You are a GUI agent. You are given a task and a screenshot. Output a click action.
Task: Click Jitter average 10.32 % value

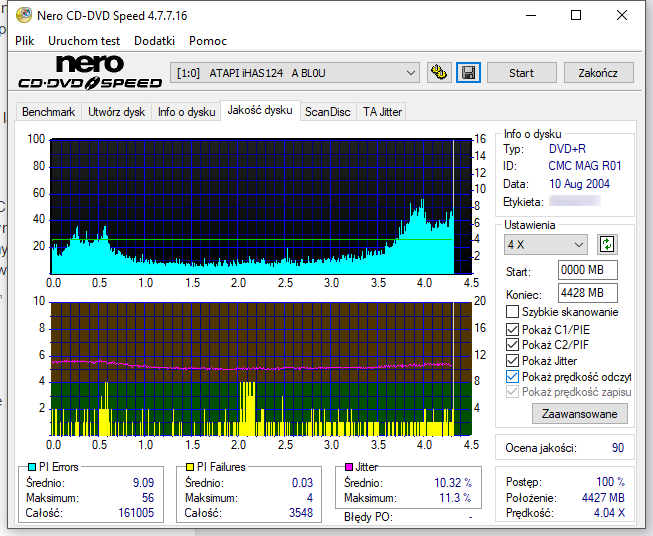click(453, 483)
